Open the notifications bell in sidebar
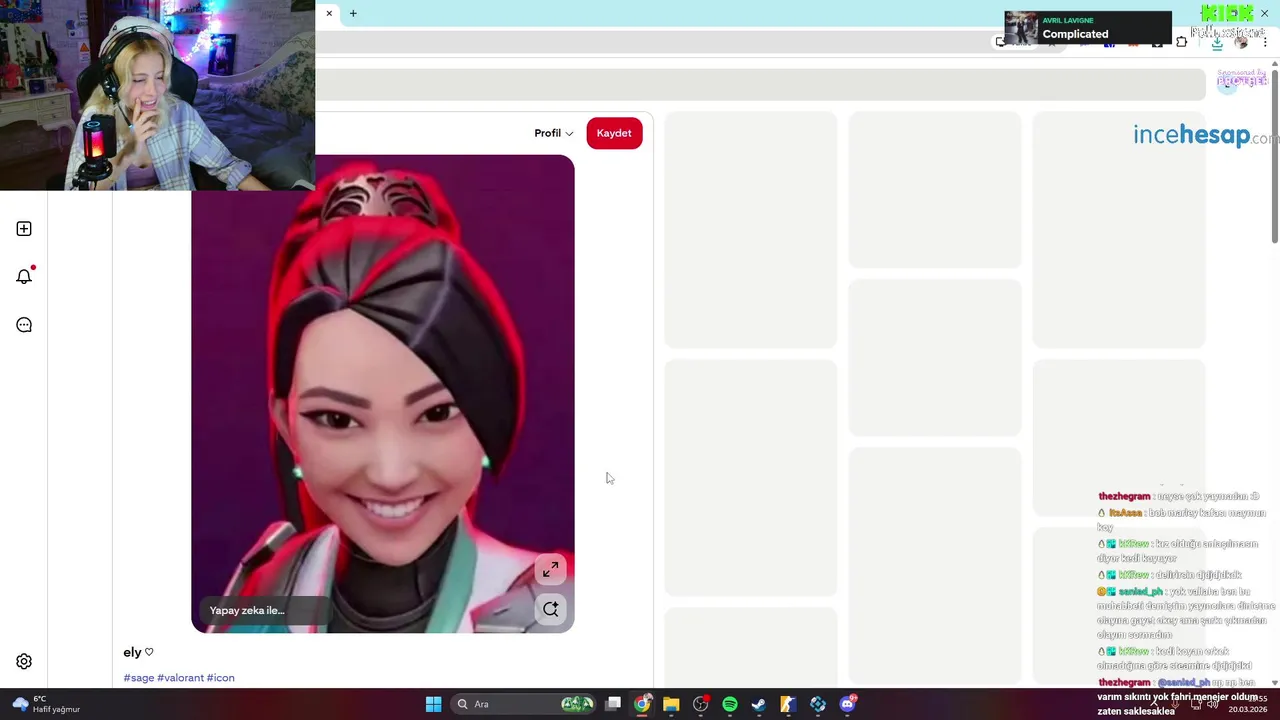1280x720 pixels. pos(24,276)
